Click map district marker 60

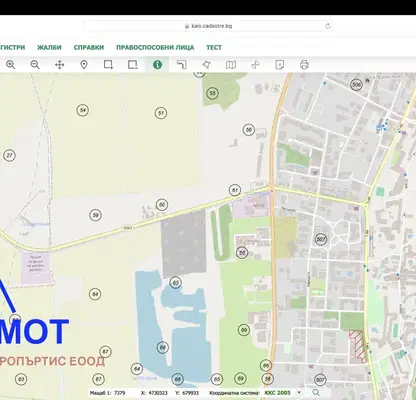(162, 205)
